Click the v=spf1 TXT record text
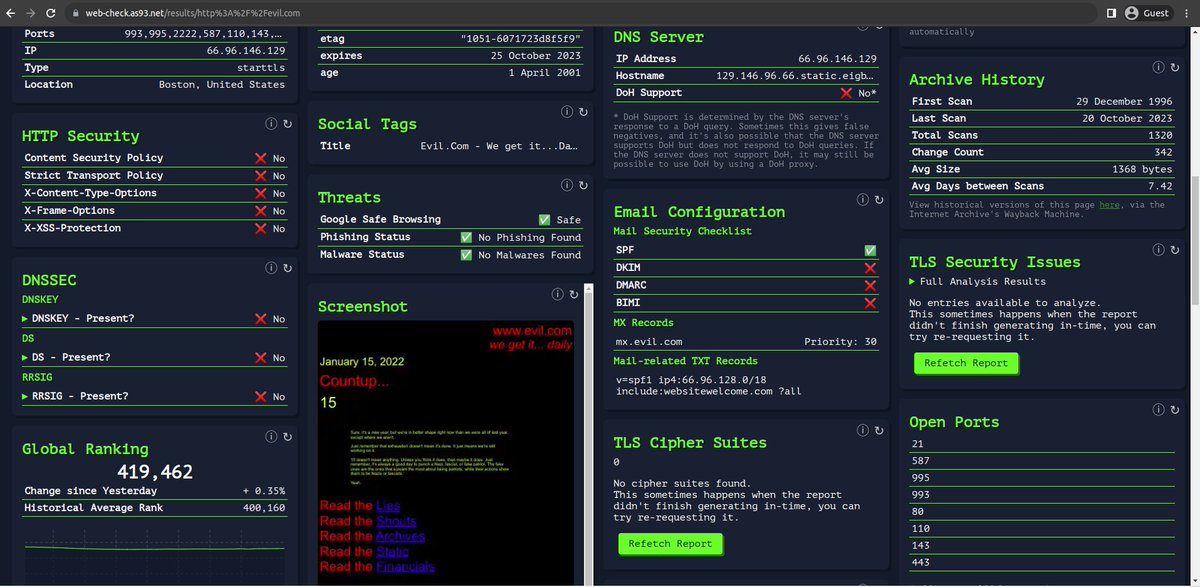This screenshot has height=587, width=1200. pyautogui.click(x=710, y=385)
